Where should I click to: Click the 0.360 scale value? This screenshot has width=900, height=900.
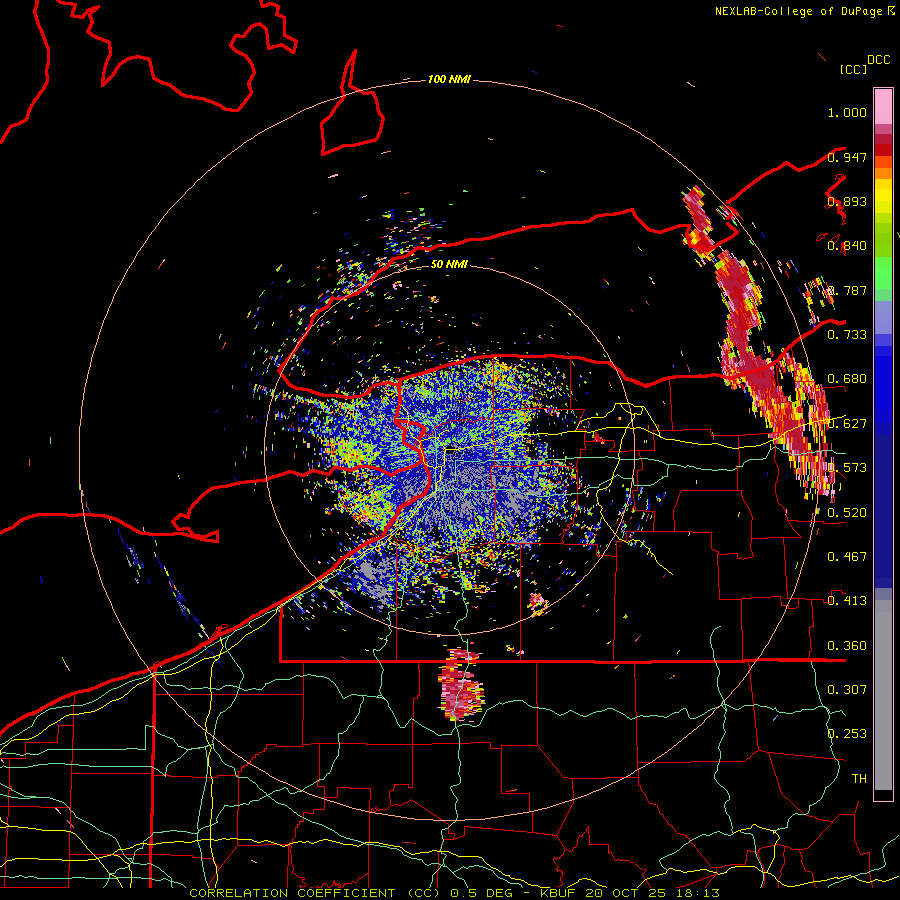click(x=847, y=646)
